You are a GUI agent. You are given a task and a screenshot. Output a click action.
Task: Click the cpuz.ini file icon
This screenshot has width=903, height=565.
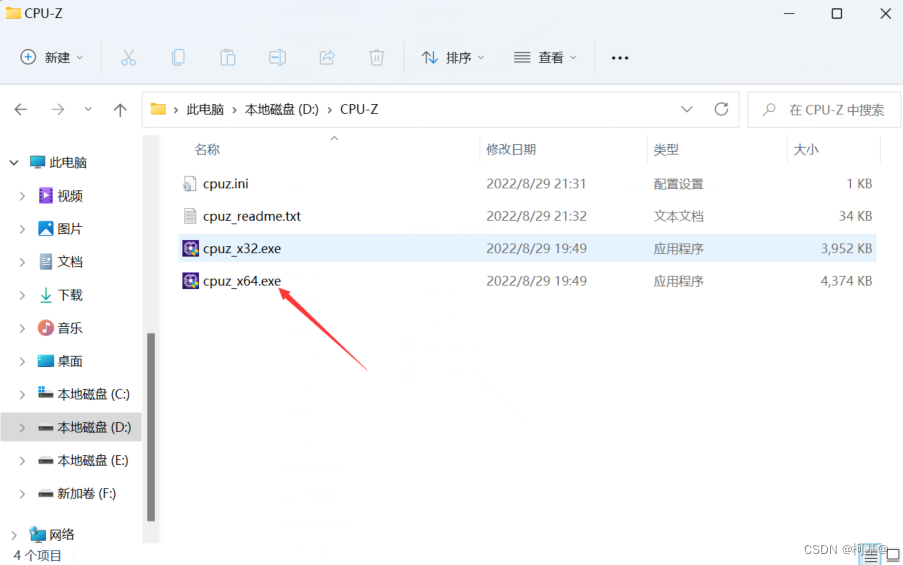pos(189,184)
